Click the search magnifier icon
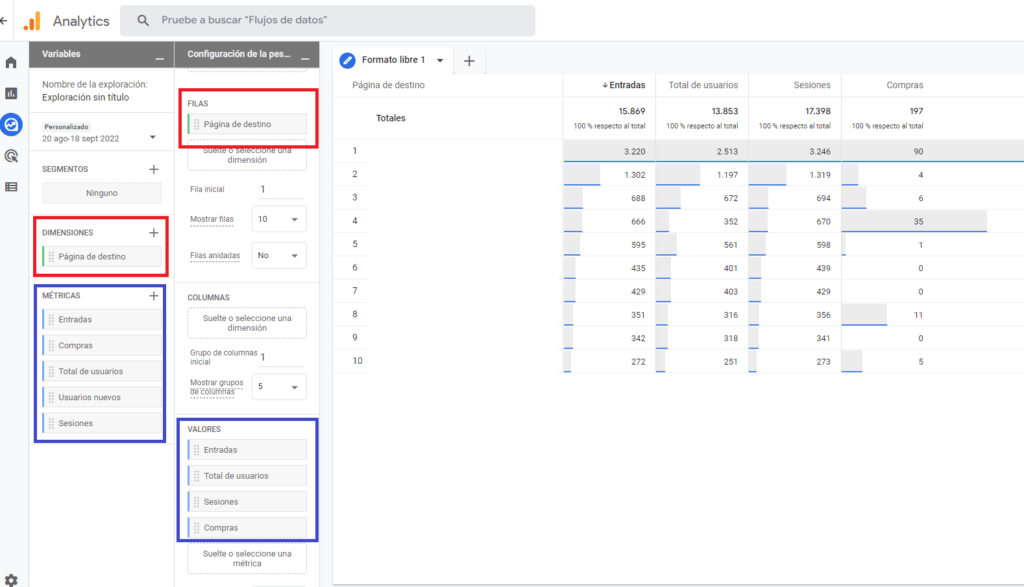Viewport: 1024px width, 587px height. pyautogui.click(x=143, y=20)
